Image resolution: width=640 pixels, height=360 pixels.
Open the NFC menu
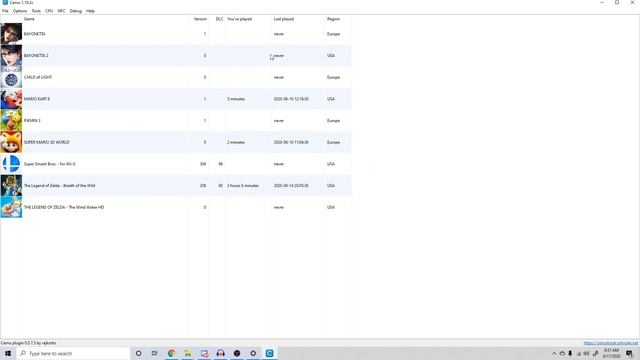61,11
